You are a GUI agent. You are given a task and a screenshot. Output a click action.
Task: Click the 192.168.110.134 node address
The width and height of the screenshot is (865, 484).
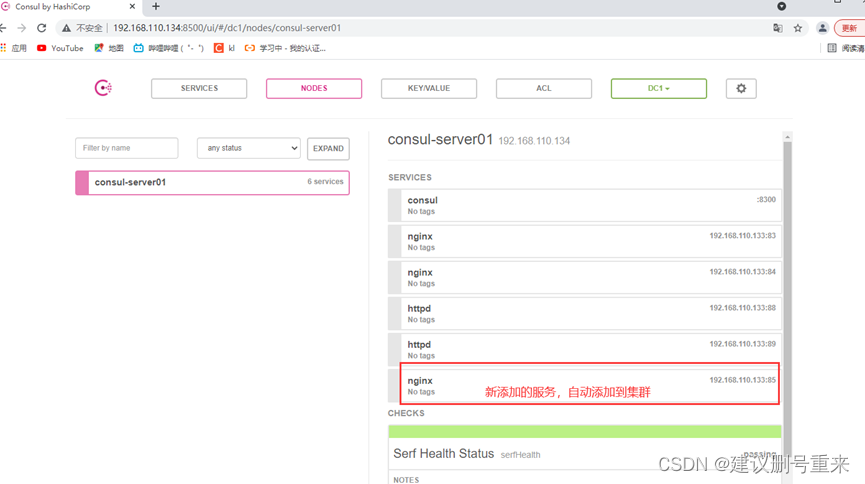(x=534, y=141)
